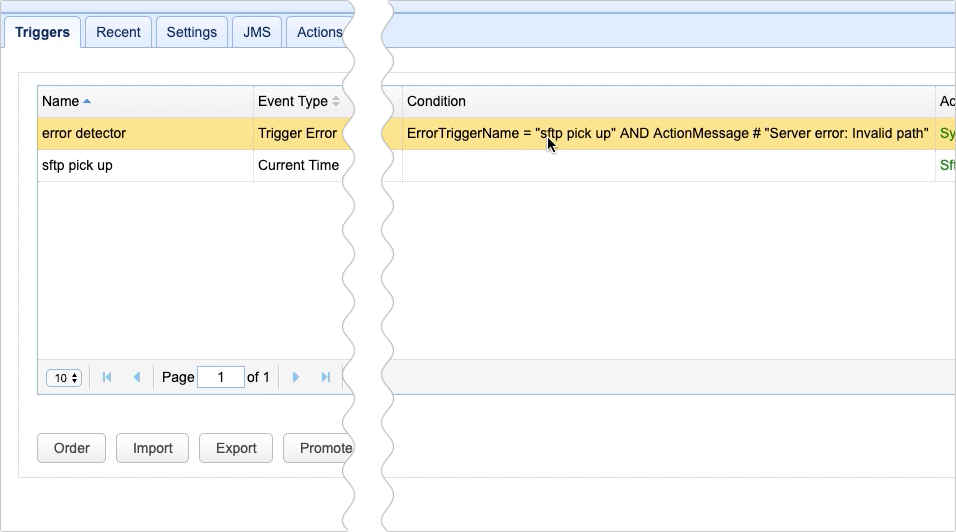Click the Event Type column sort icon
The image size is (956, 532).
point(336,101)
